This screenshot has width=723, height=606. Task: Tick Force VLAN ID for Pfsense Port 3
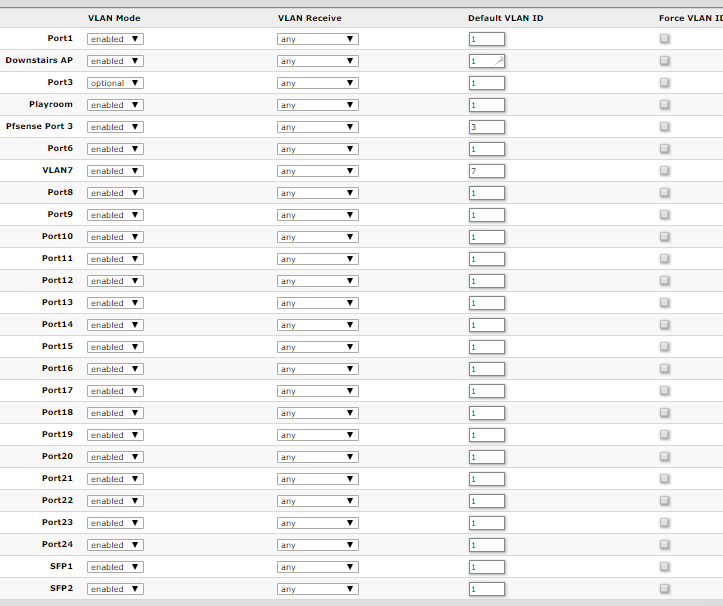click(x=665, y=127)
